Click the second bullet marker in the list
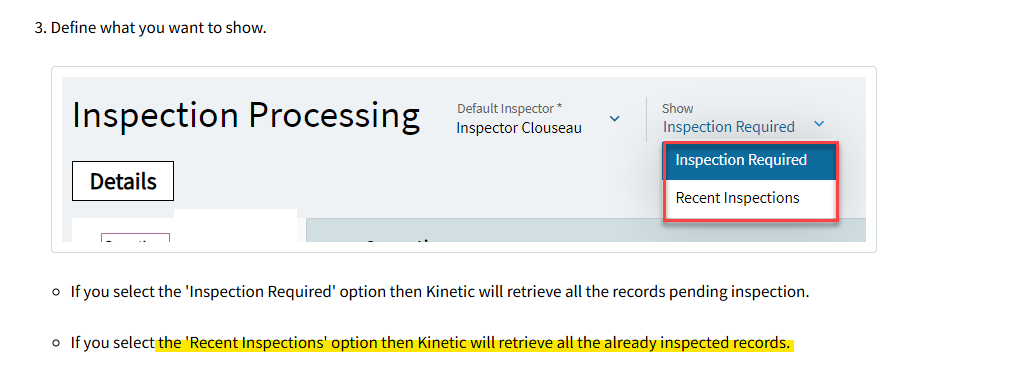The width and height of the screenshot is (1021, 368). (x=57, y=343)
